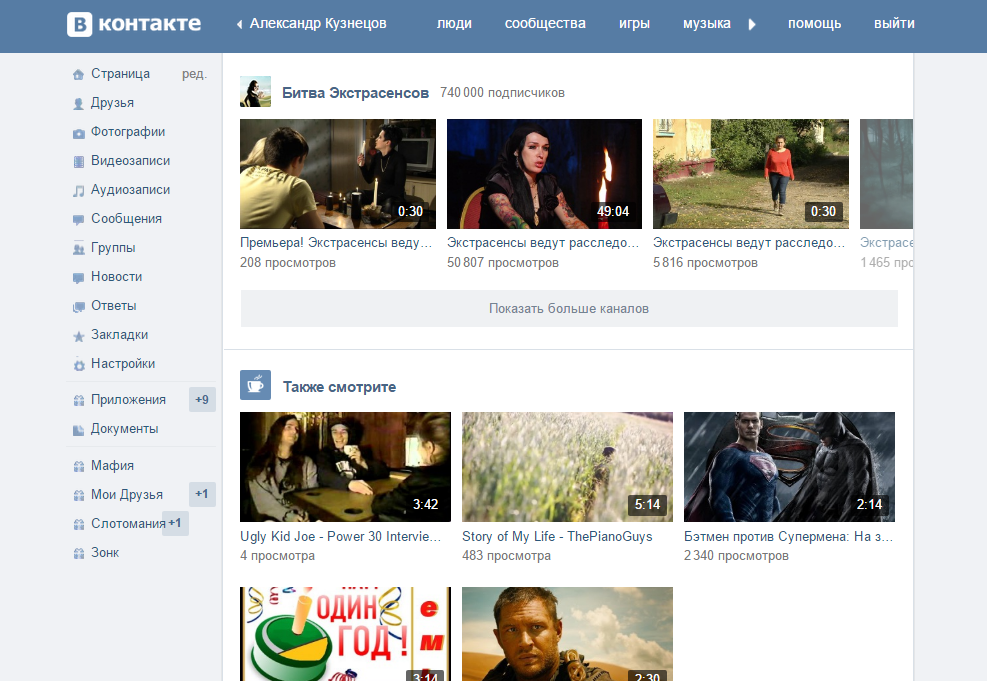The width and height of the screenshot is (987, 681).
Task: Click the folder icon beside Документы
Action: [x=79, y=430]
